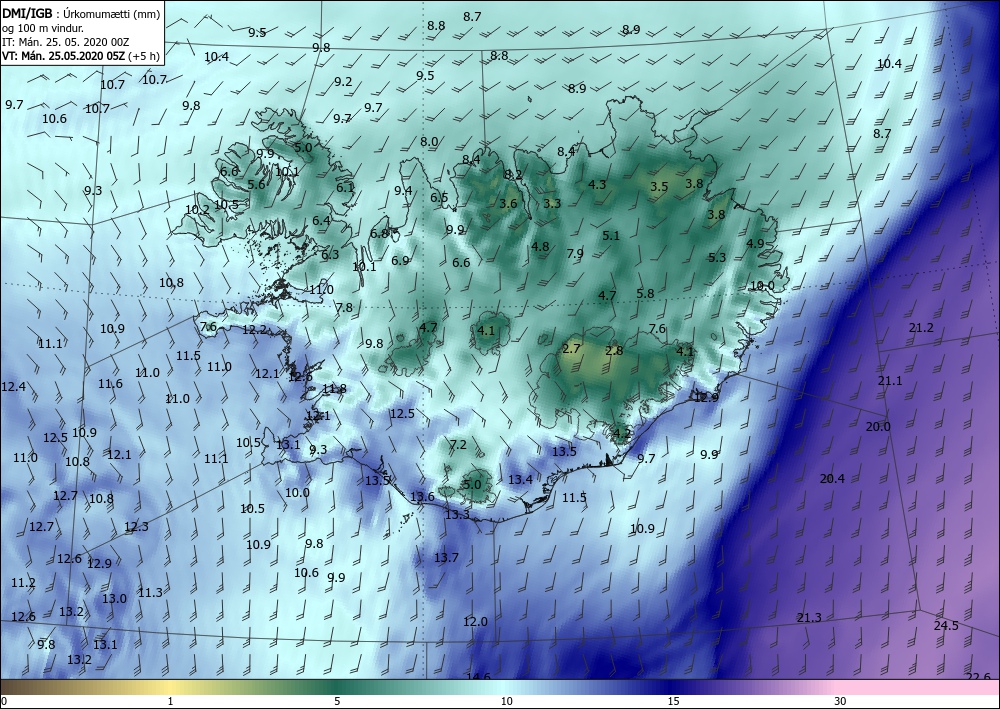Screen dimensions: 1000x709
Task: Click the map value 11.2
Action: tap(24, 582)
